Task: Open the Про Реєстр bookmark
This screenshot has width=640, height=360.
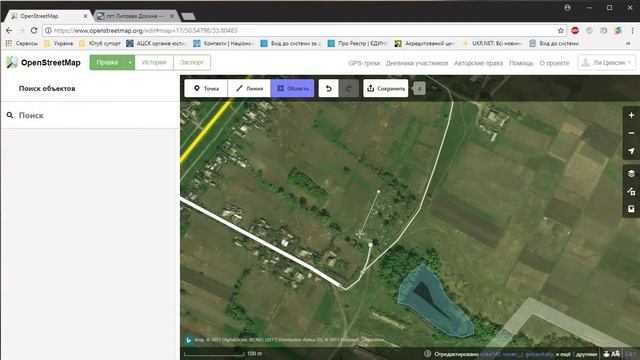Action: (x=358, y=43)
